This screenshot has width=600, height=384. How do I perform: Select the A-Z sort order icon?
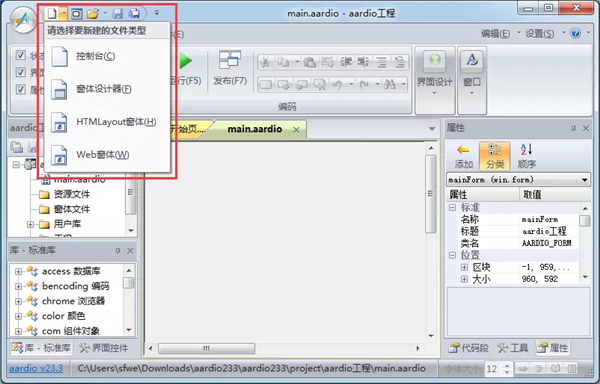click(527, 150)
